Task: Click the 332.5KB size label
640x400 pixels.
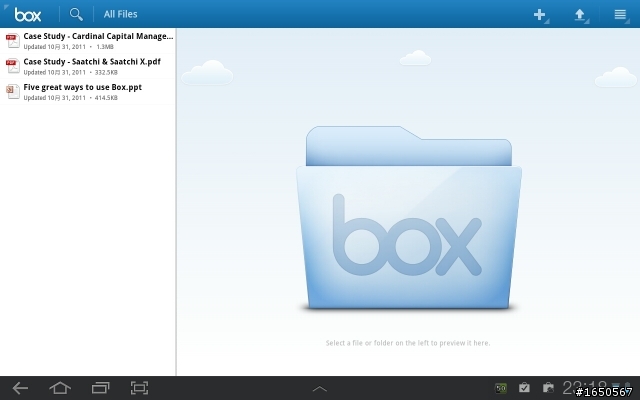Action: [x=106, y=72]
